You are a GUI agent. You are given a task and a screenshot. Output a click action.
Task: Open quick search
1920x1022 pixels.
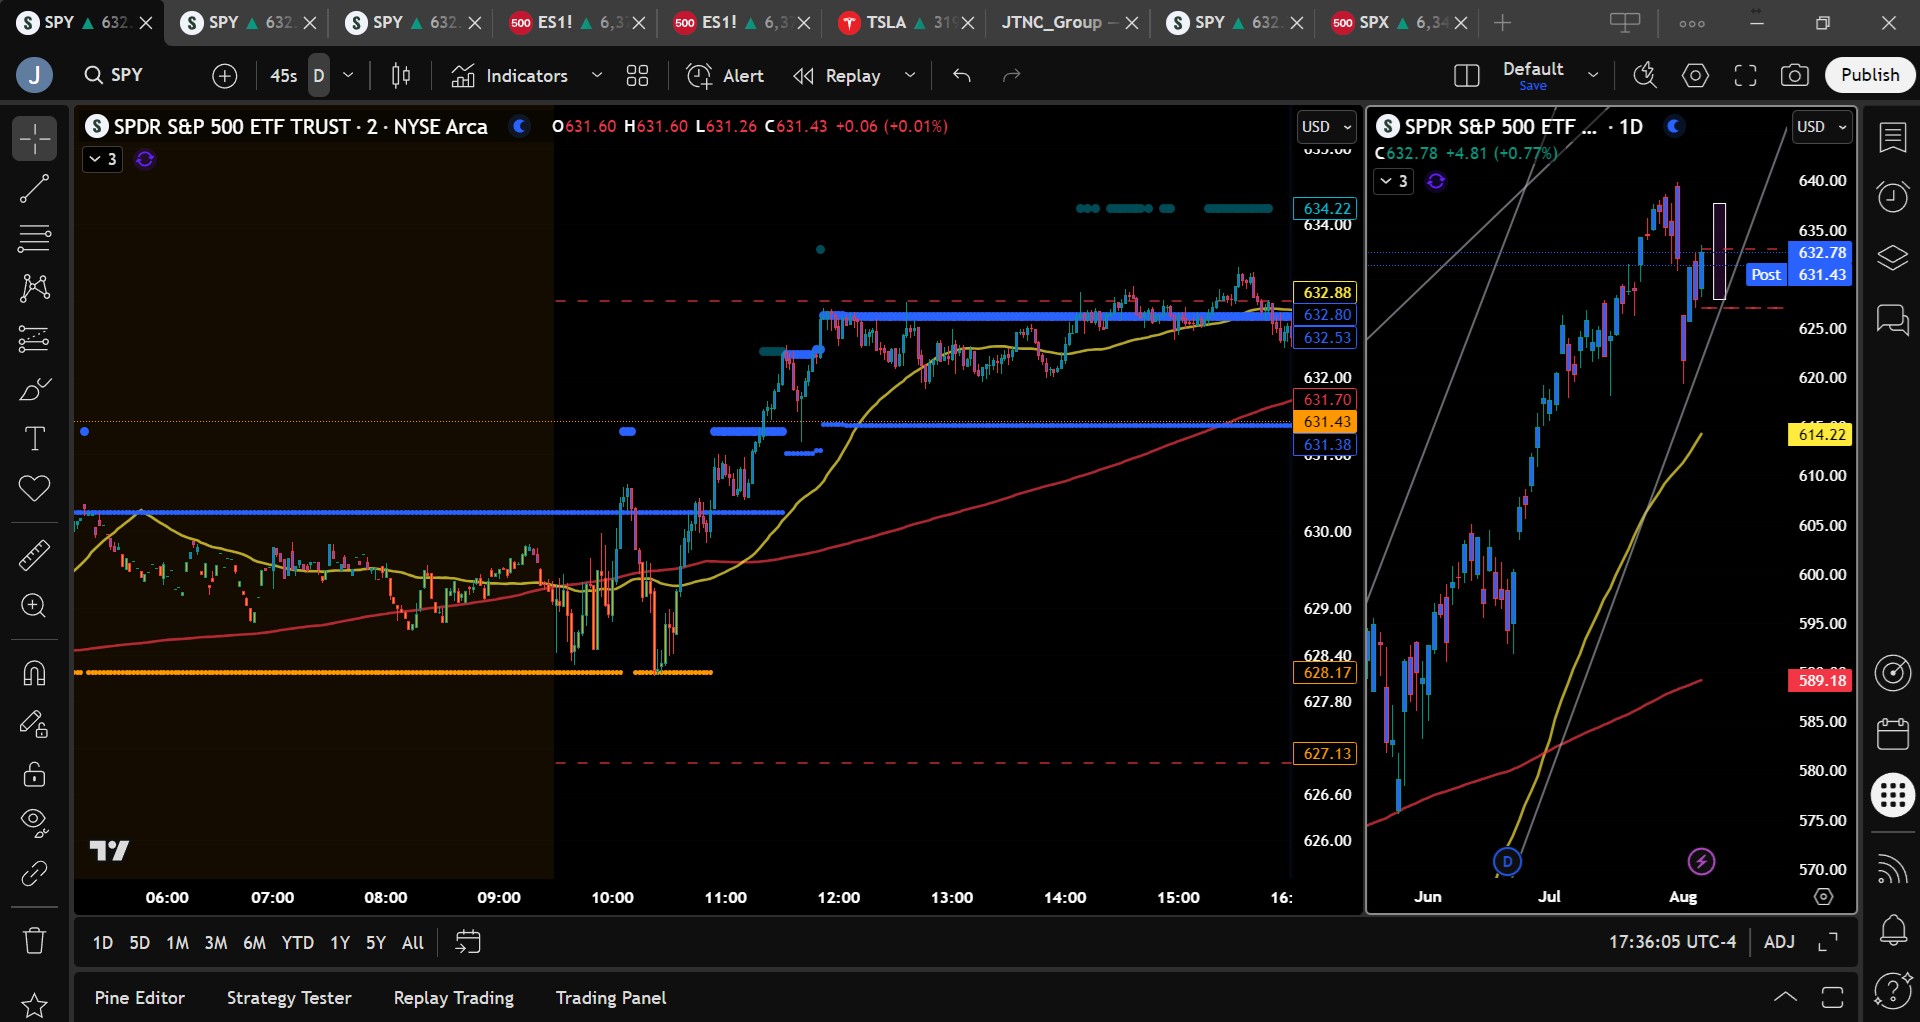tap(1645, 75)
